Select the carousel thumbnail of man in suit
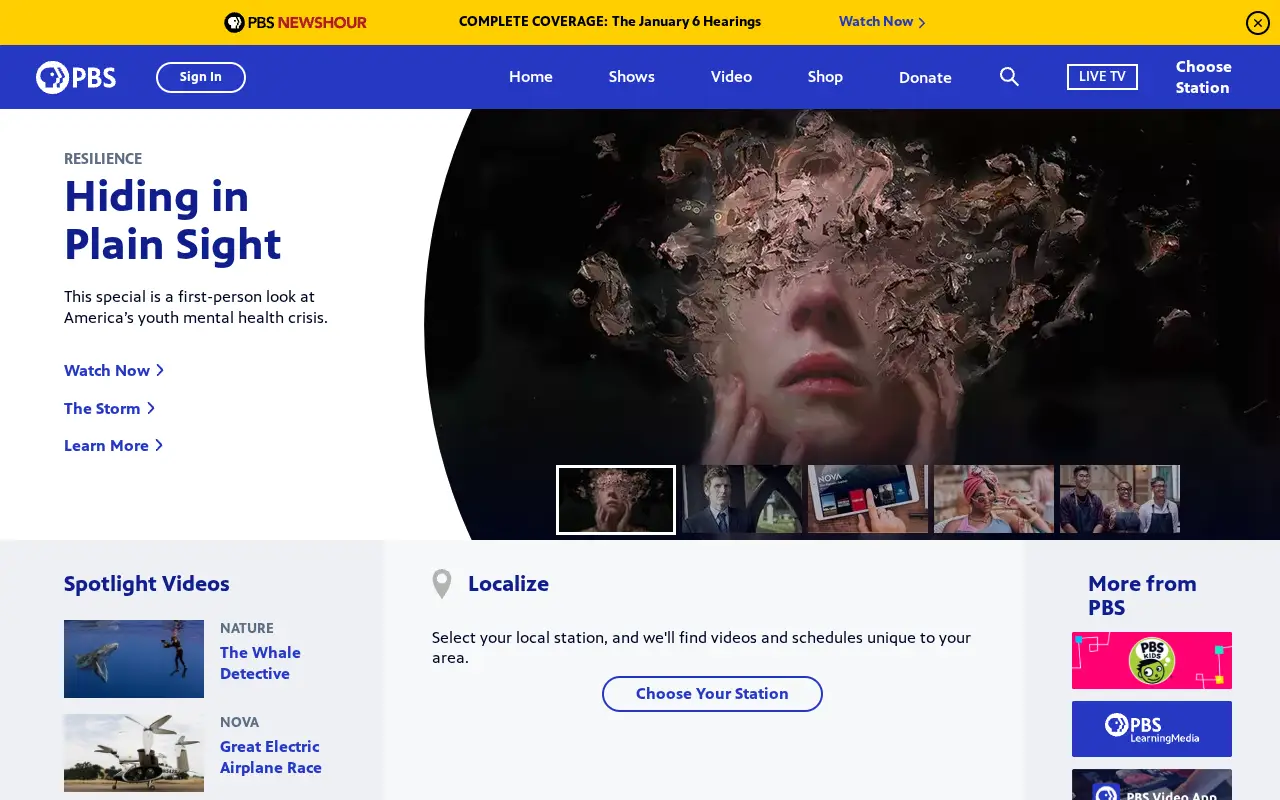 pos(742,499)
